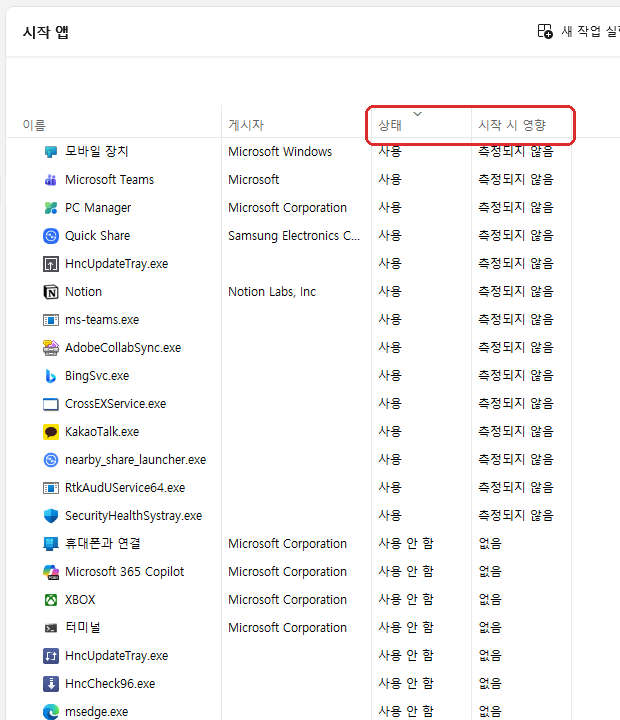Click 사용 status in Notion row
The height and width of the screenshot is (720, 620).
coord(390,292)
